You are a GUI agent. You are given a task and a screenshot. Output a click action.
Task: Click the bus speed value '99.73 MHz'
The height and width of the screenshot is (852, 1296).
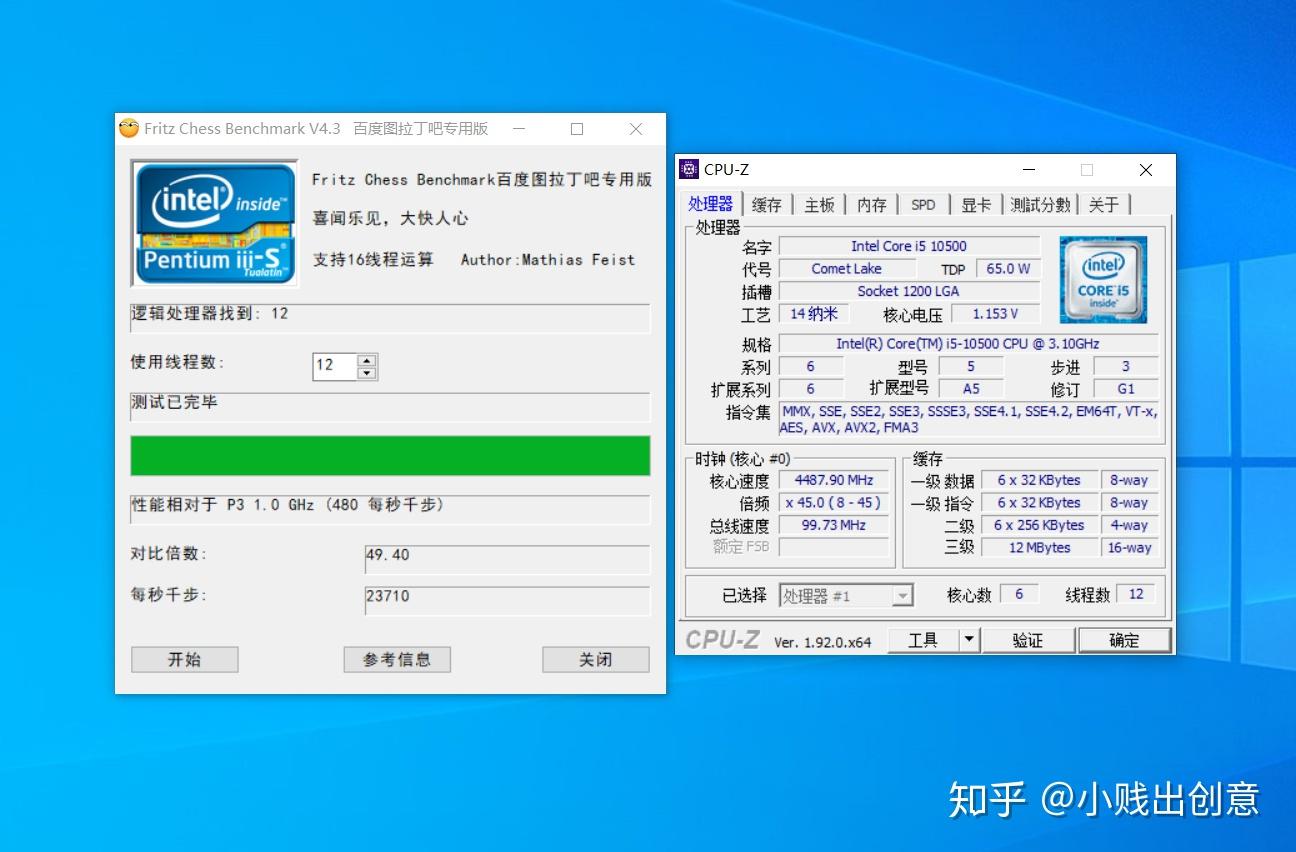(834, 525)
